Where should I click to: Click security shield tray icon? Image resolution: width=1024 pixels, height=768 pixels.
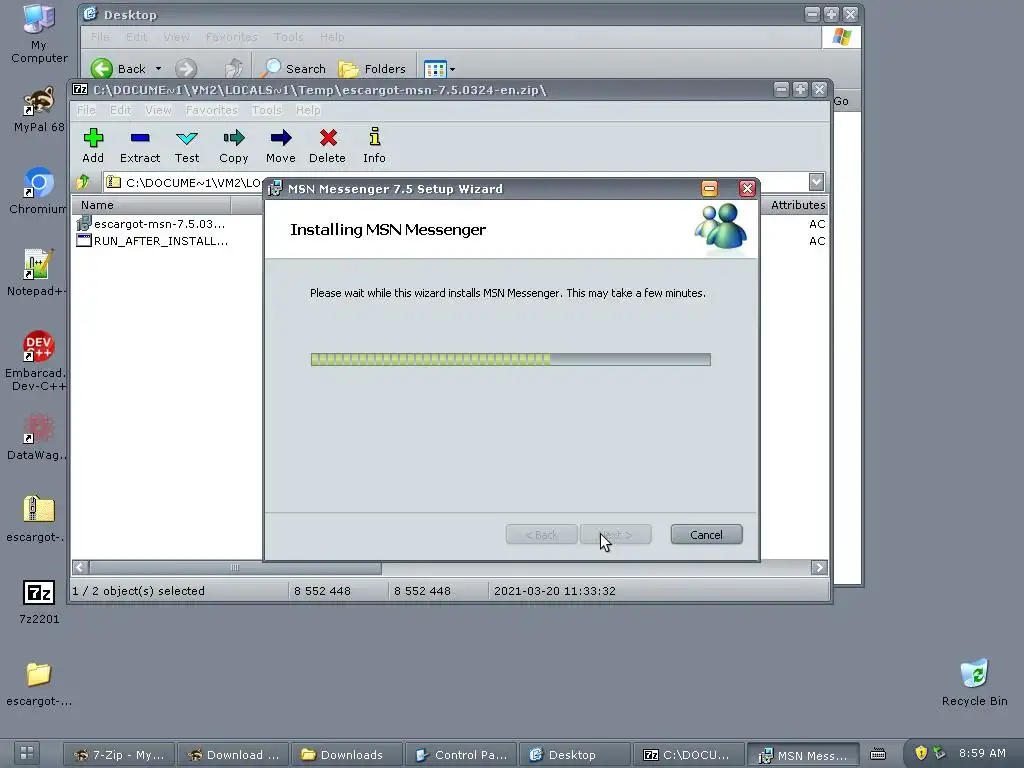(921, 753)
